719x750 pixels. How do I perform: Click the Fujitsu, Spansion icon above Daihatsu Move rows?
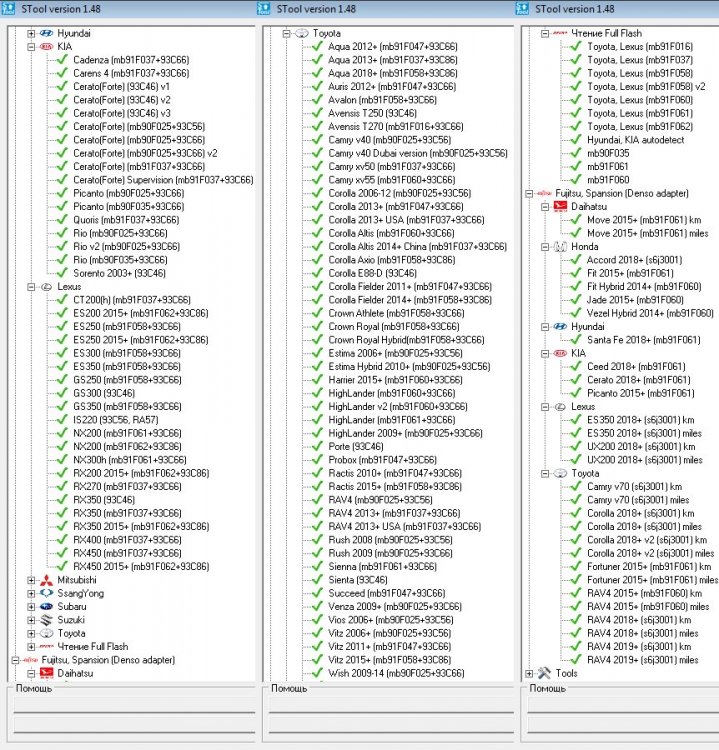point(544,194)
